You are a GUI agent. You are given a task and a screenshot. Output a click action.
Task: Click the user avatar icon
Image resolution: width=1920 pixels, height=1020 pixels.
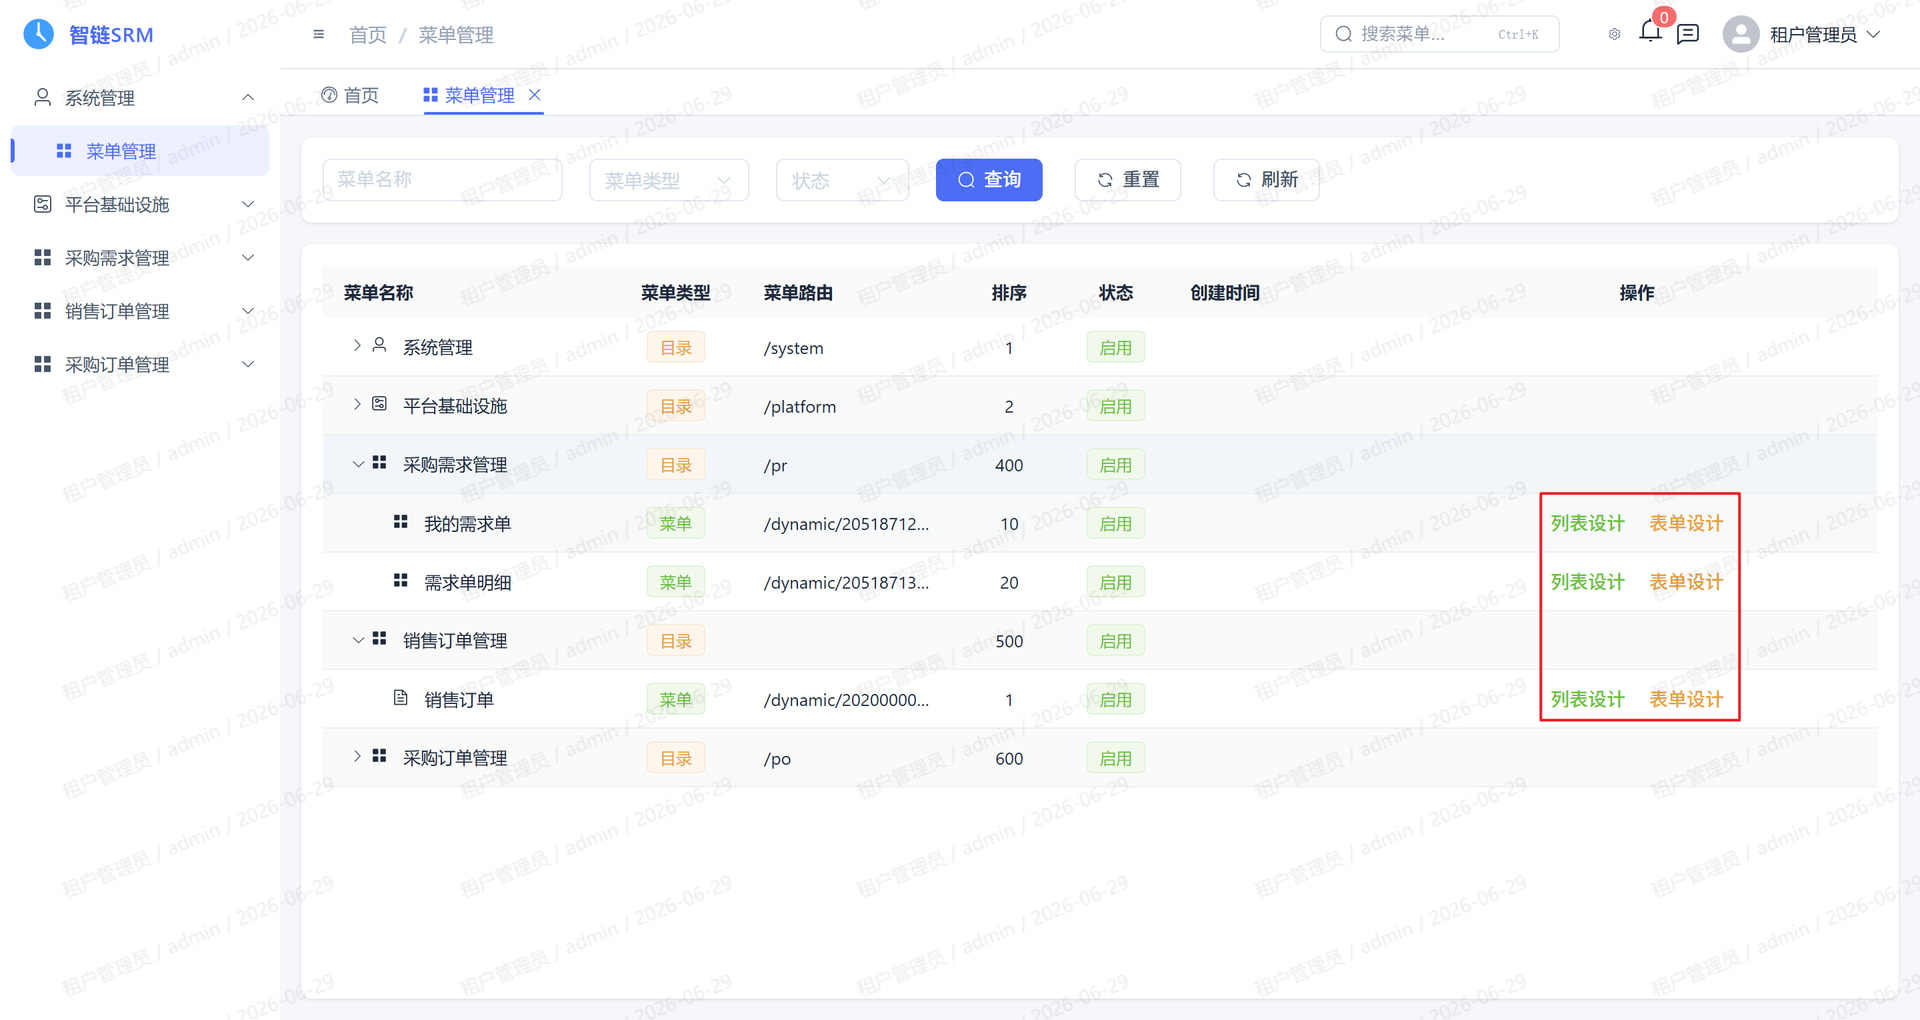[1741, 34]
